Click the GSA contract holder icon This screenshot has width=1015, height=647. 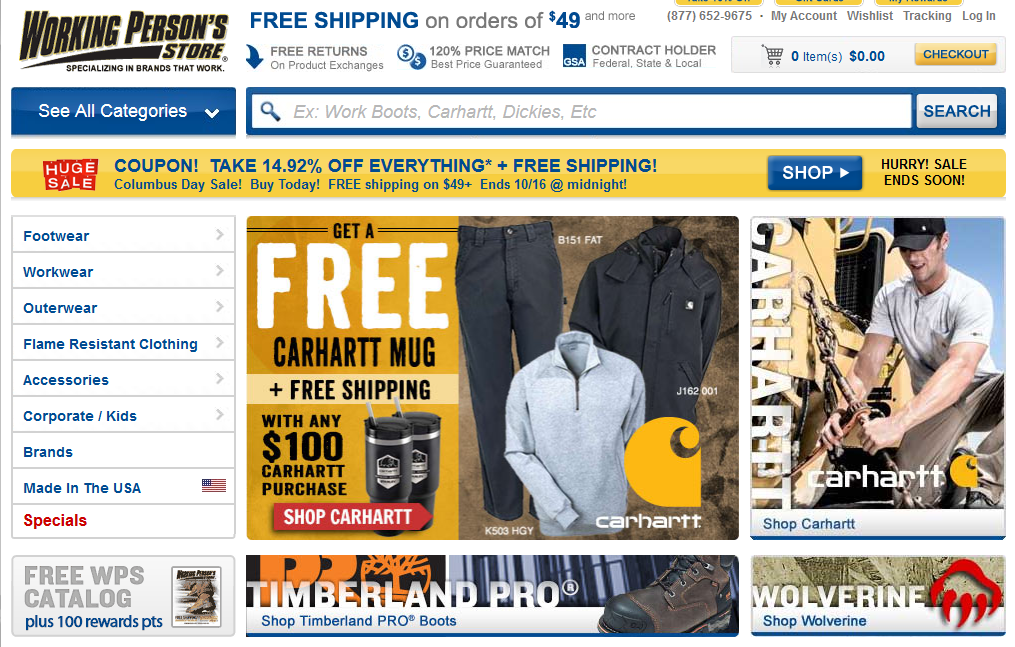coord(574,56)
